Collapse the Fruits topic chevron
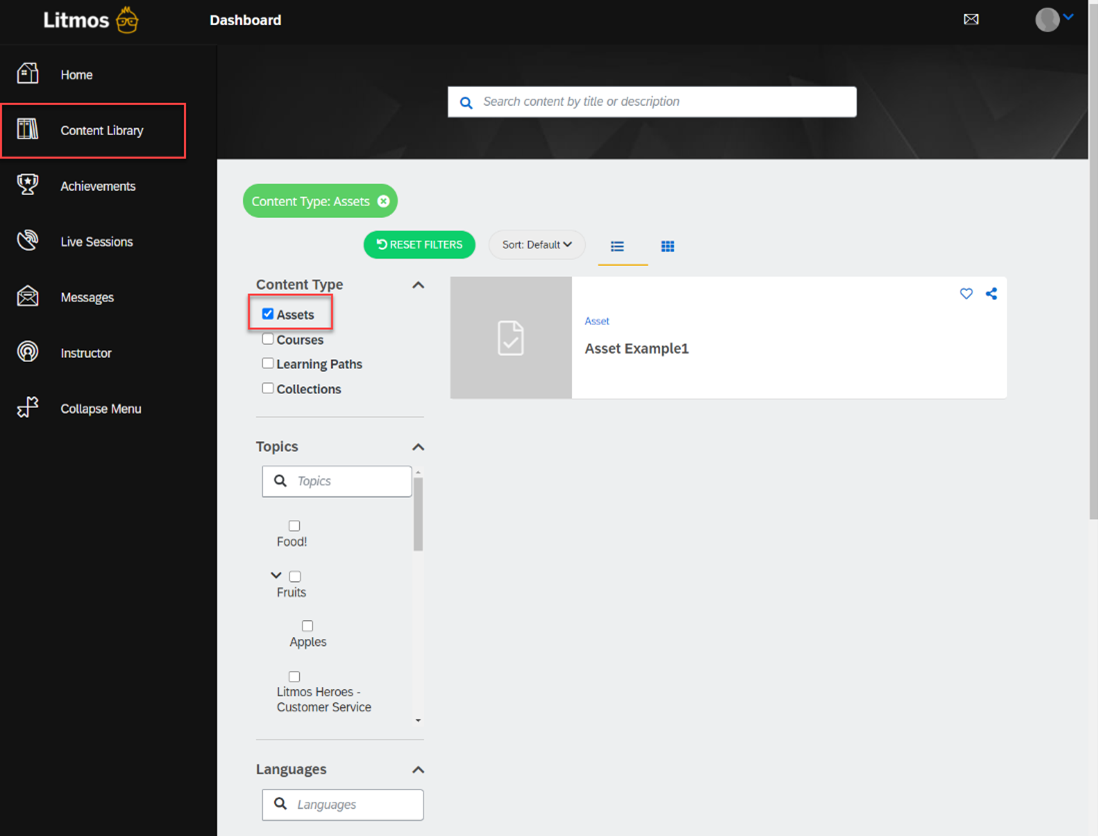The image size is (1098, 836). [276, 575]
